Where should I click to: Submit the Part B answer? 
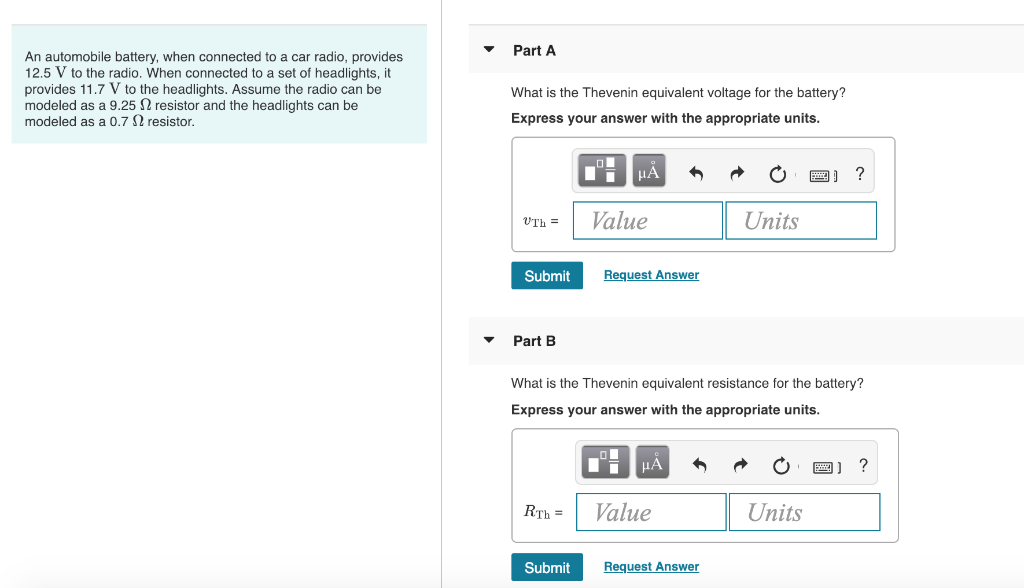(x=547, y=567)
